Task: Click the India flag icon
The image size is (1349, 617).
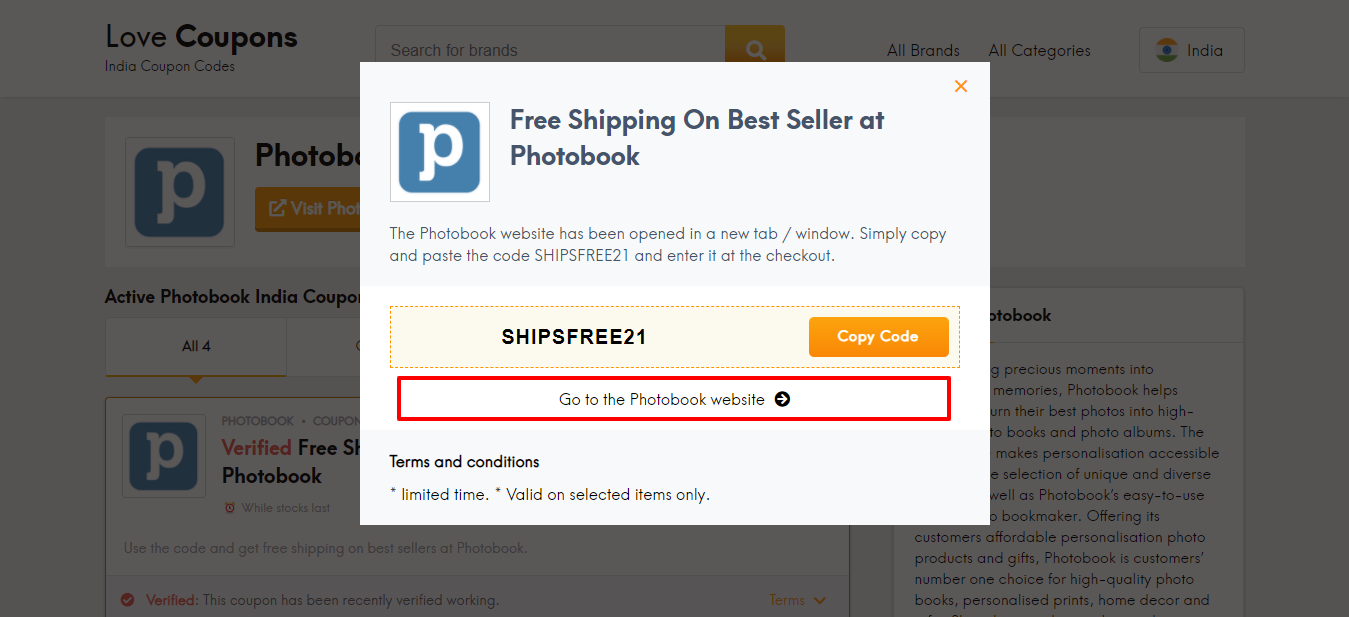Action: click(x=1167, y=50)
